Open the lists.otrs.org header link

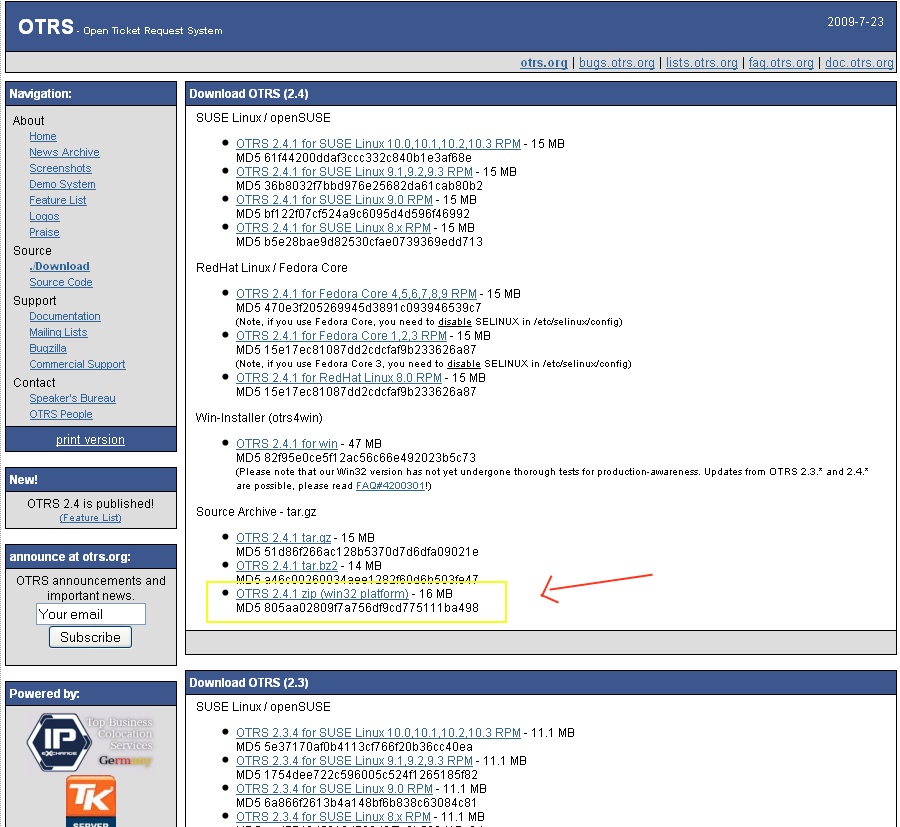701,63
